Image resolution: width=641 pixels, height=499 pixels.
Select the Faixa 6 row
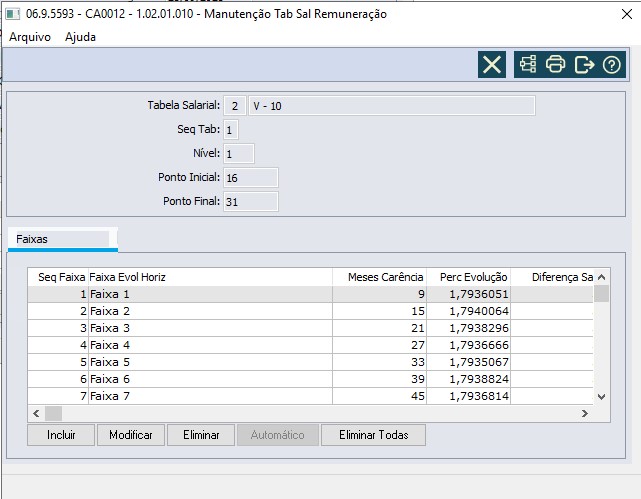(310, 379)
